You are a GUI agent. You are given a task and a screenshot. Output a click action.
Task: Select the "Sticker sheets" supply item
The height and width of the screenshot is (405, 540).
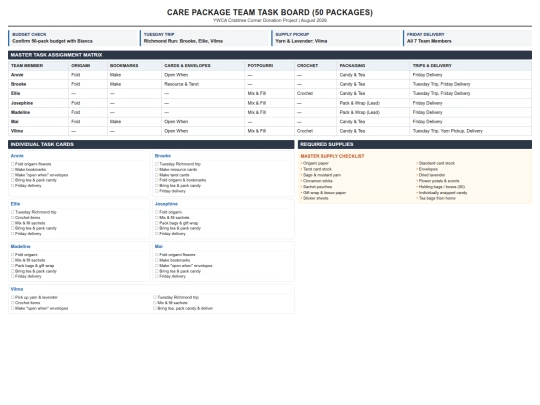coord(315,198)
